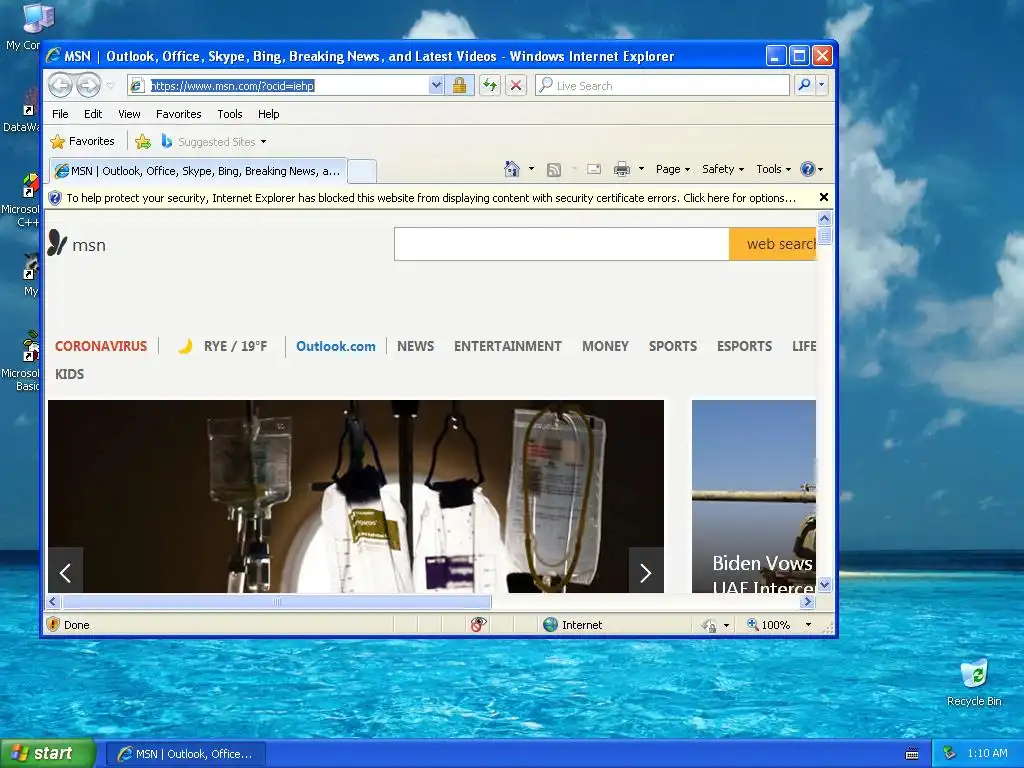Click the Internet zone globe icon
This screenshot has width=1024, height=768.
pos(551,624)
